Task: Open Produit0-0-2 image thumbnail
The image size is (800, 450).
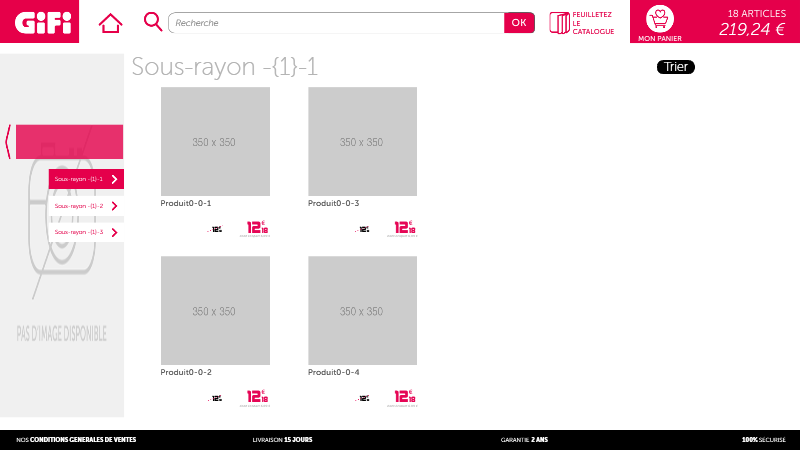Action: (x=215, y=310)
